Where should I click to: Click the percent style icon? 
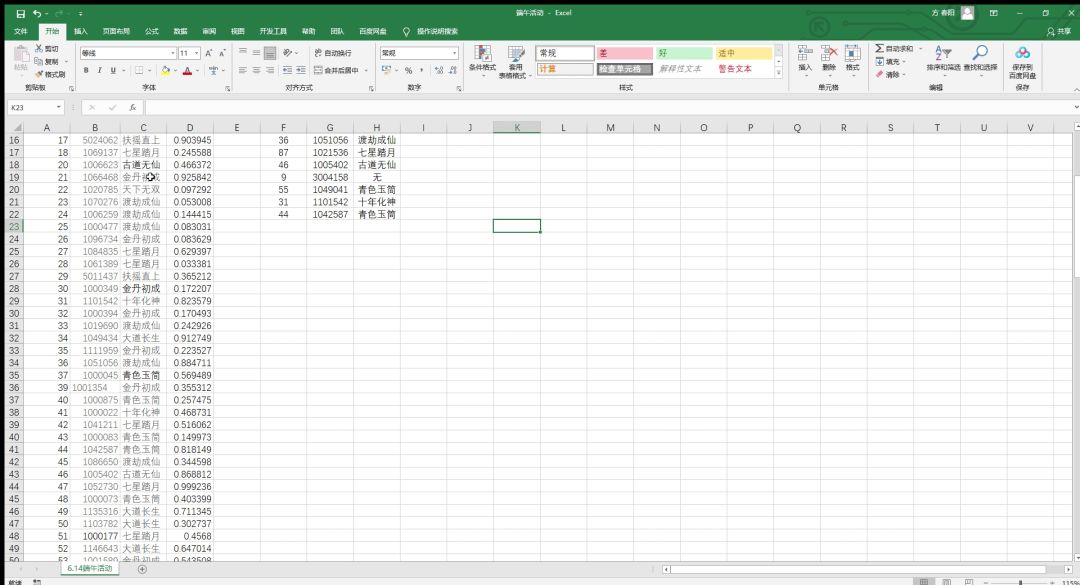[x=408, y=70]
